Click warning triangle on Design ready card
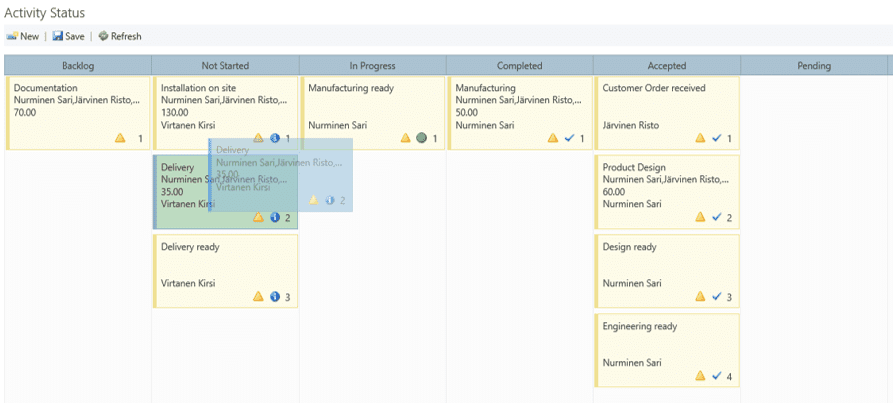 pyautogui.click(x=700, y=297)
